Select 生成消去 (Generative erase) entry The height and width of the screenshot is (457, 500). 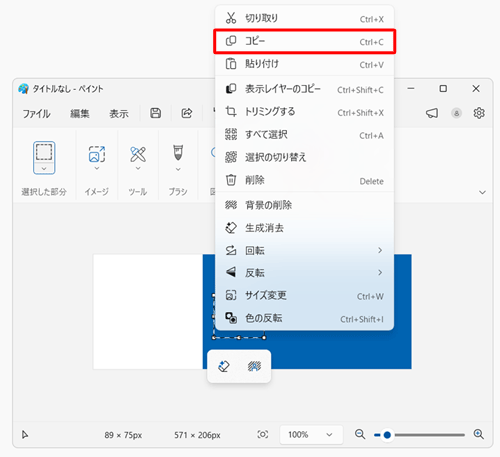(304, 228)
